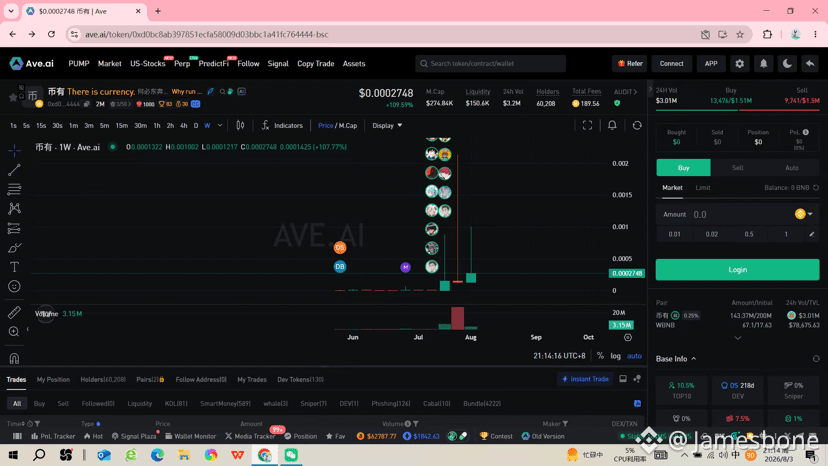Open site settings gear in header
Viewport: 828px width, 466px height.
(739, 63)
